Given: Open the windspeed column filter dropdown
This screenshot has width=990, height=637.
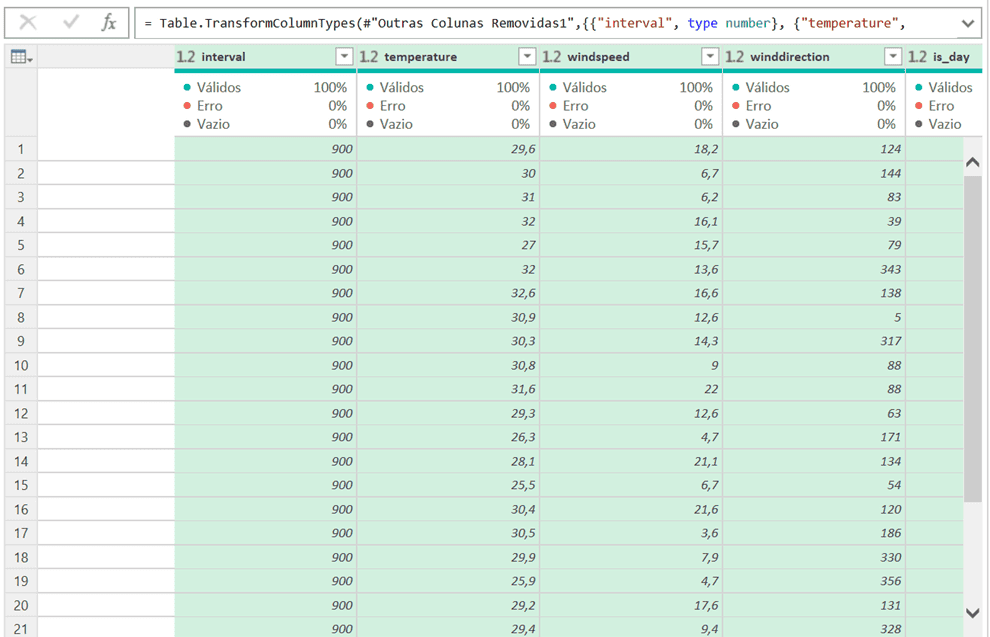Looking at the screenshot, I should [710, 57].
